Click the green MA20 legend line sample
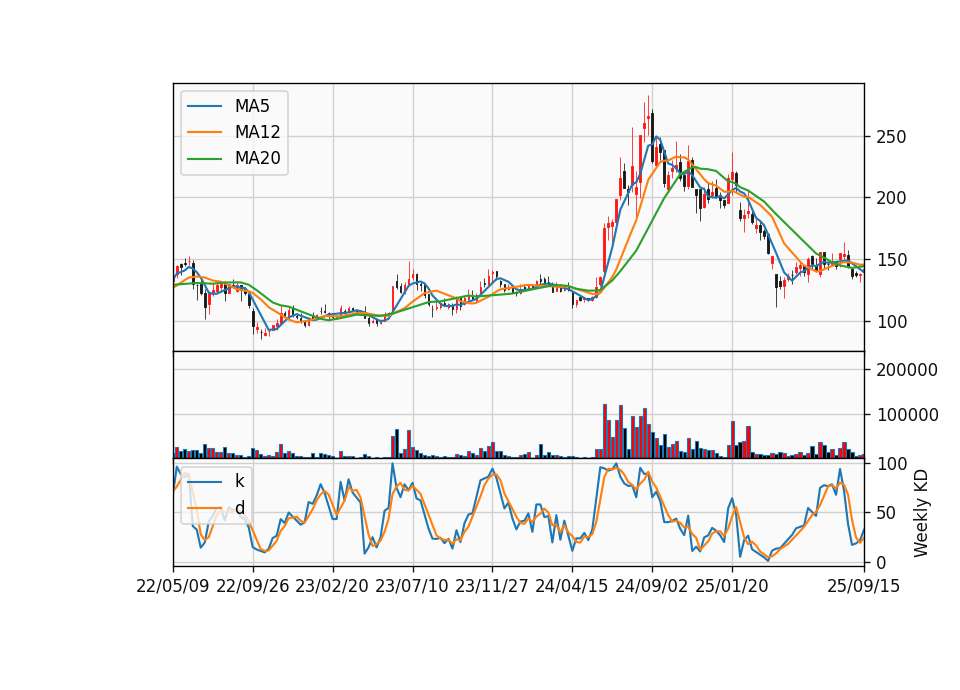The width and height of the screenshot is (960, 690). pyautogui.click(x=205, y=158)
